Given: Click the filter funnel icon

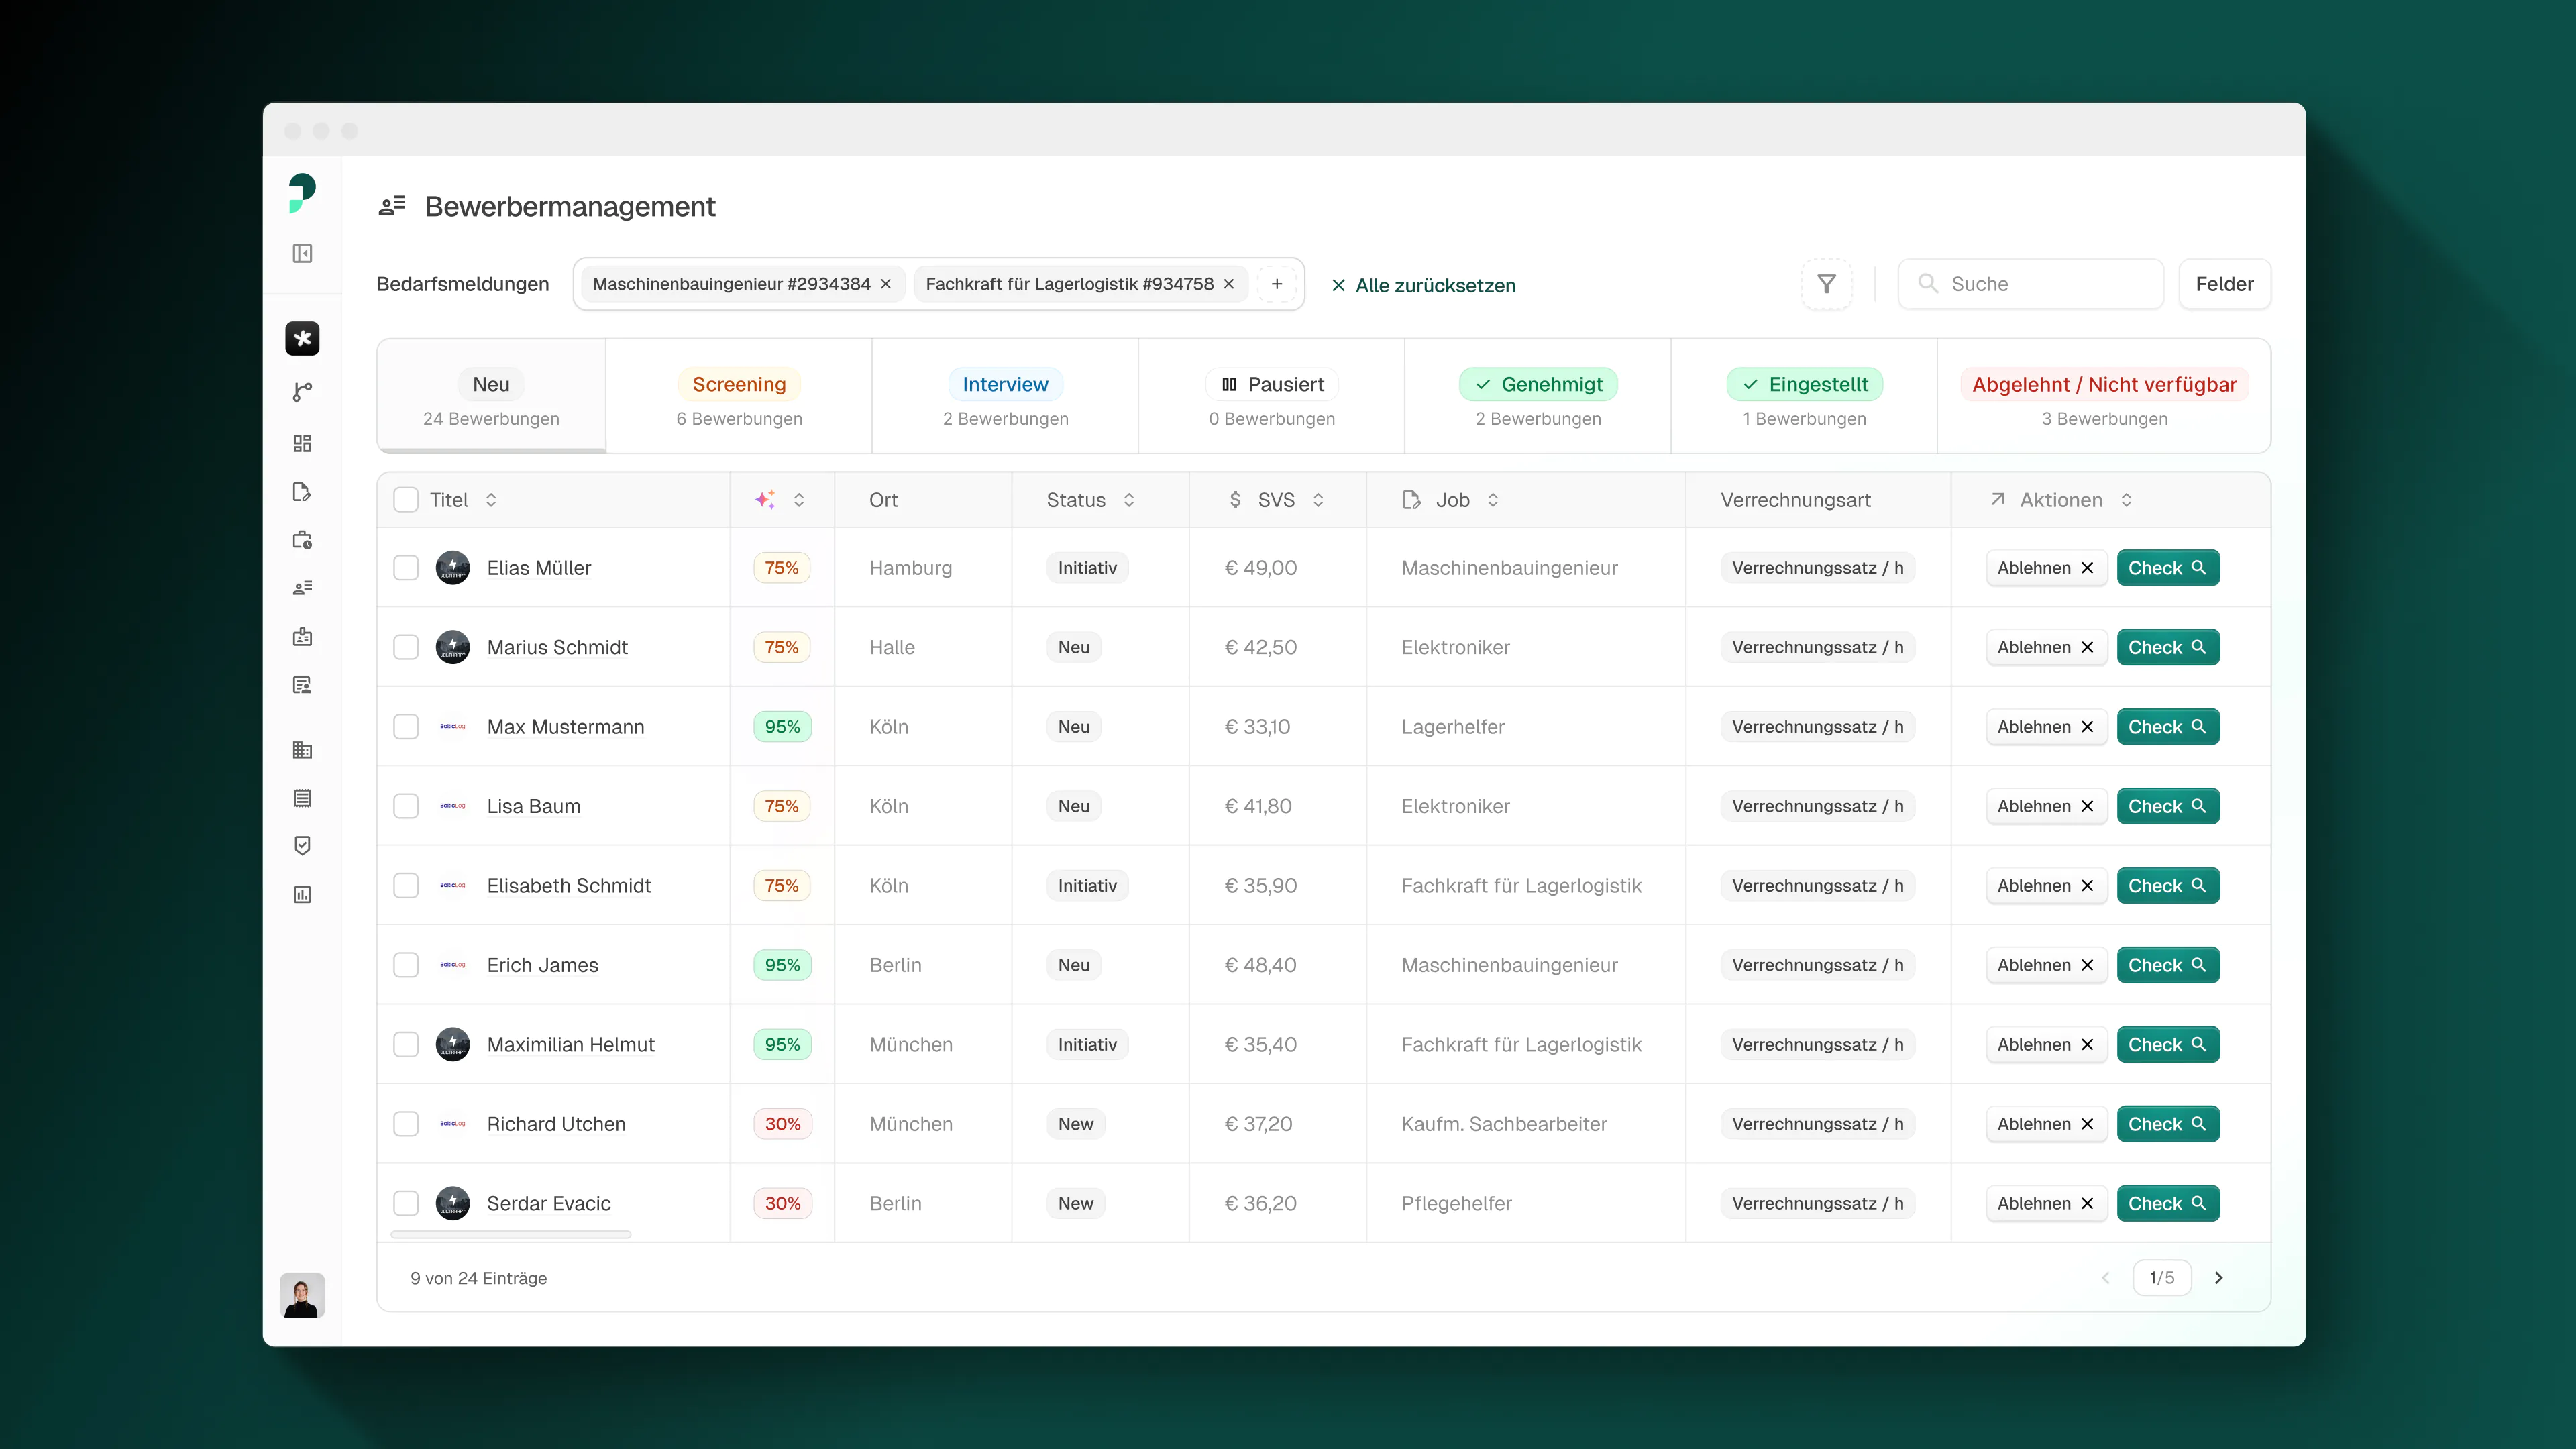Looking at the screenshot, I should tap(1826, 284).
